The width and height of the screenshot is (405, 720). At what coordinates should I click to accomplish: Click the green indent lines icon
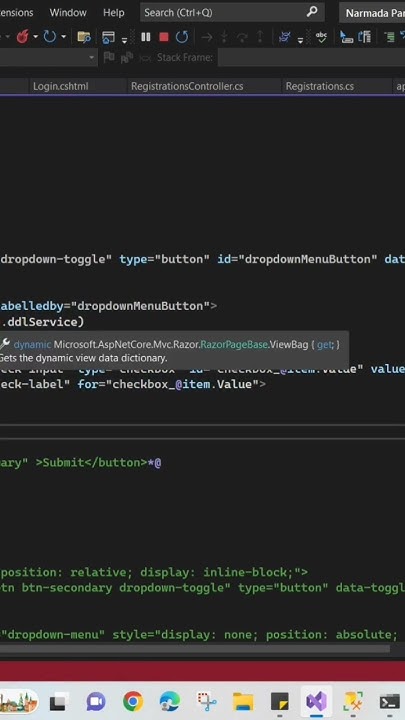(389, 37)
